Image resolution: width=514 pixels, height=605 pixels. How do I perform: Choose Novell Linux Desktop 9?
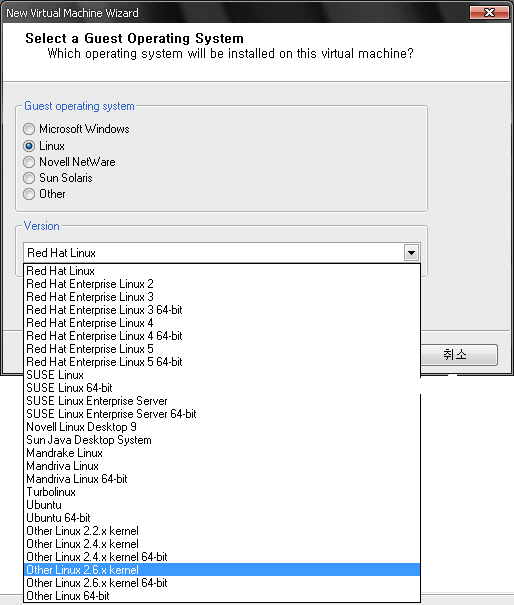222,427
